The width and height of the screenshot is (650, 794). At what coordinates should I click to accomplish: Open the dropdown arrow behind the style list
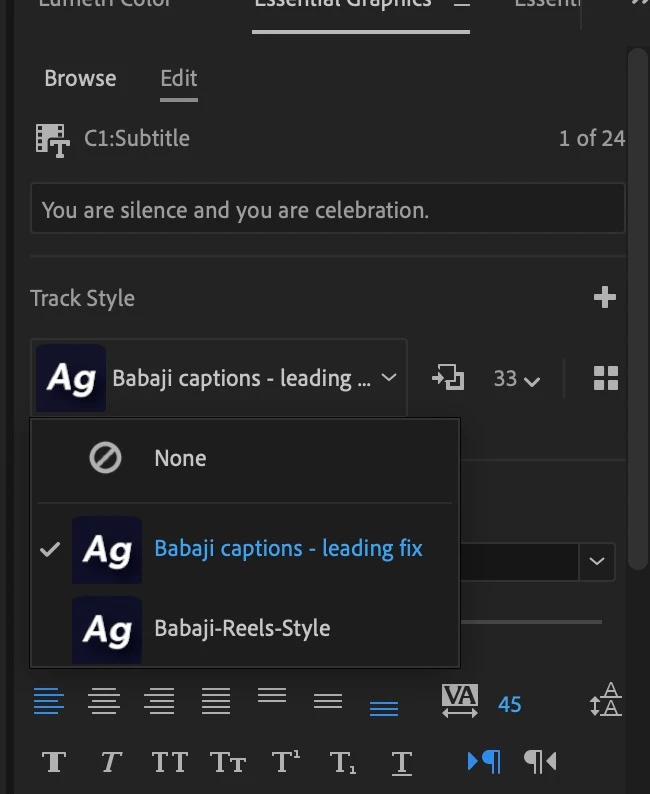click(597, 561)
